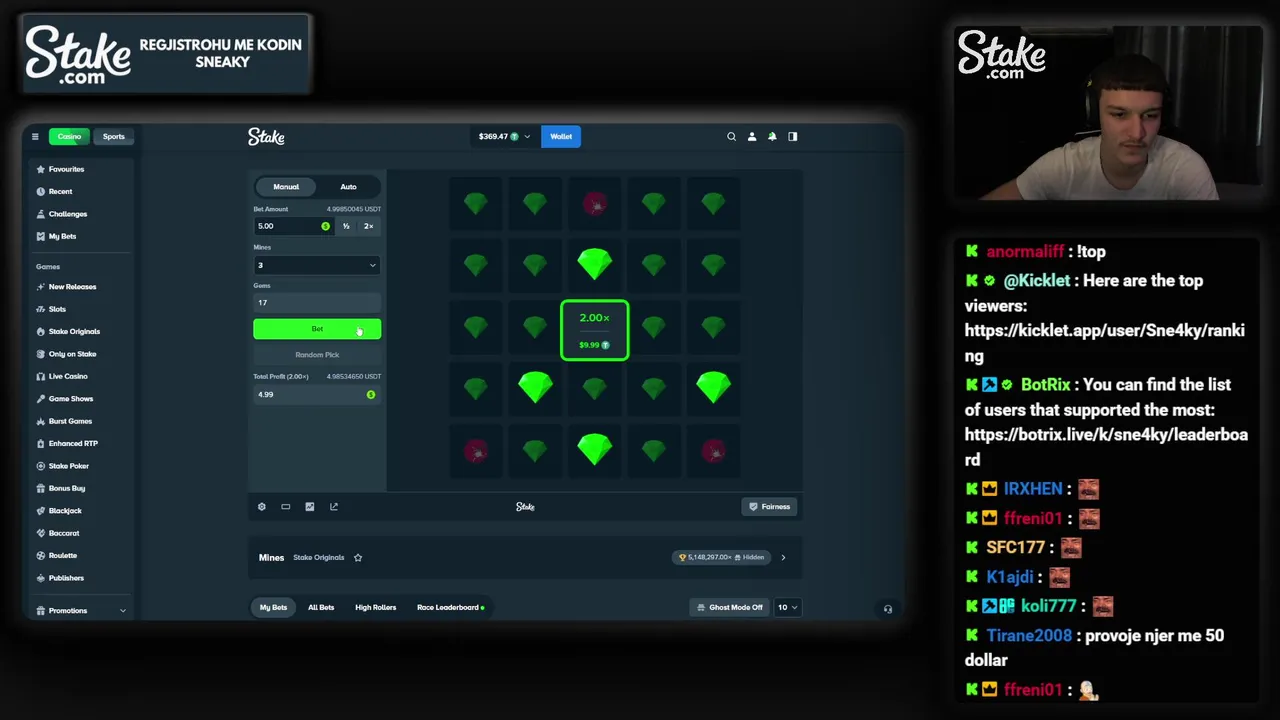Open New Releases in sidebar

[x=73, y=287]
